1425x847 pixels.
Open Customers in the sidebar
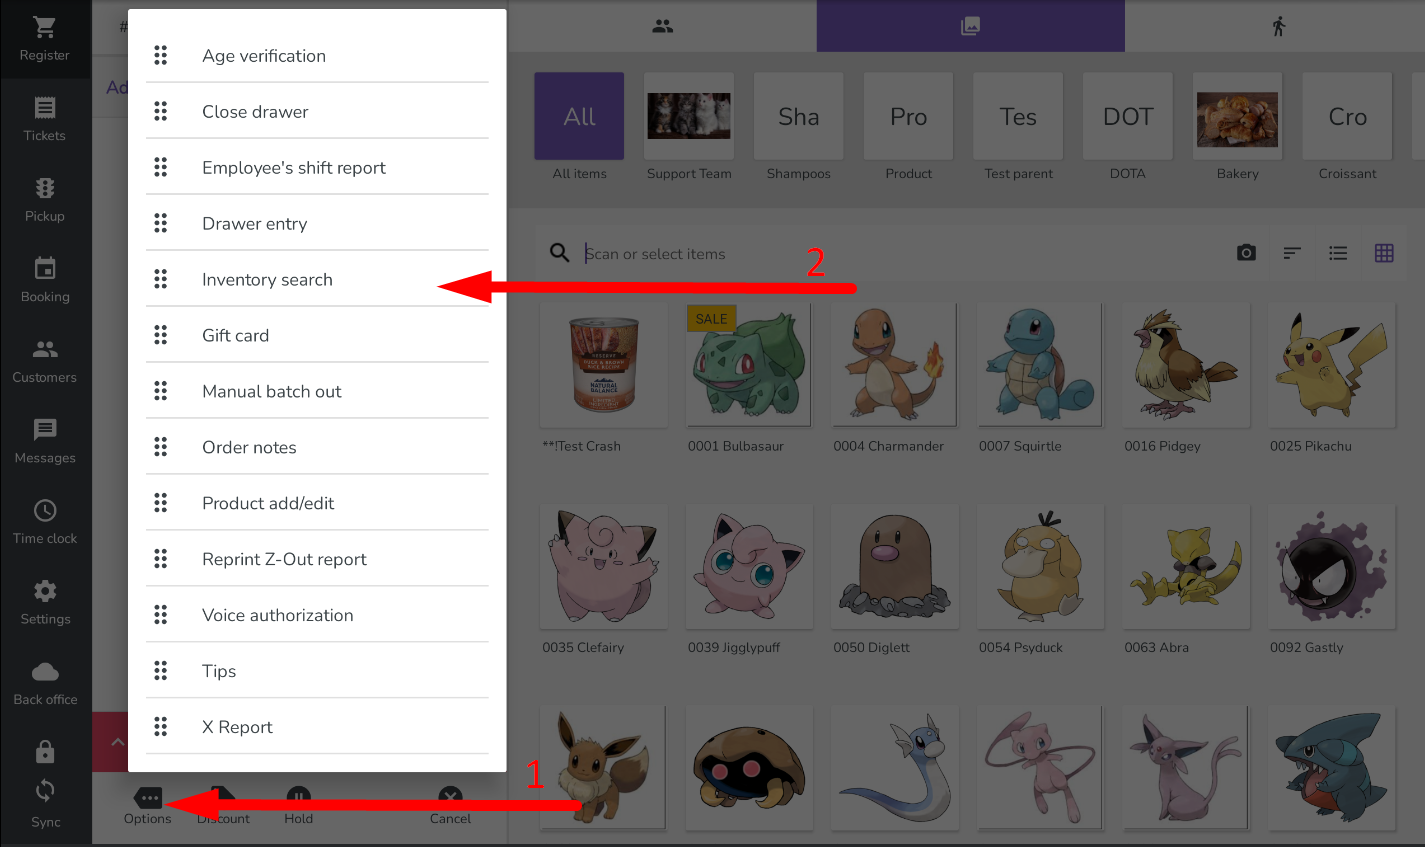pos(45,362)
